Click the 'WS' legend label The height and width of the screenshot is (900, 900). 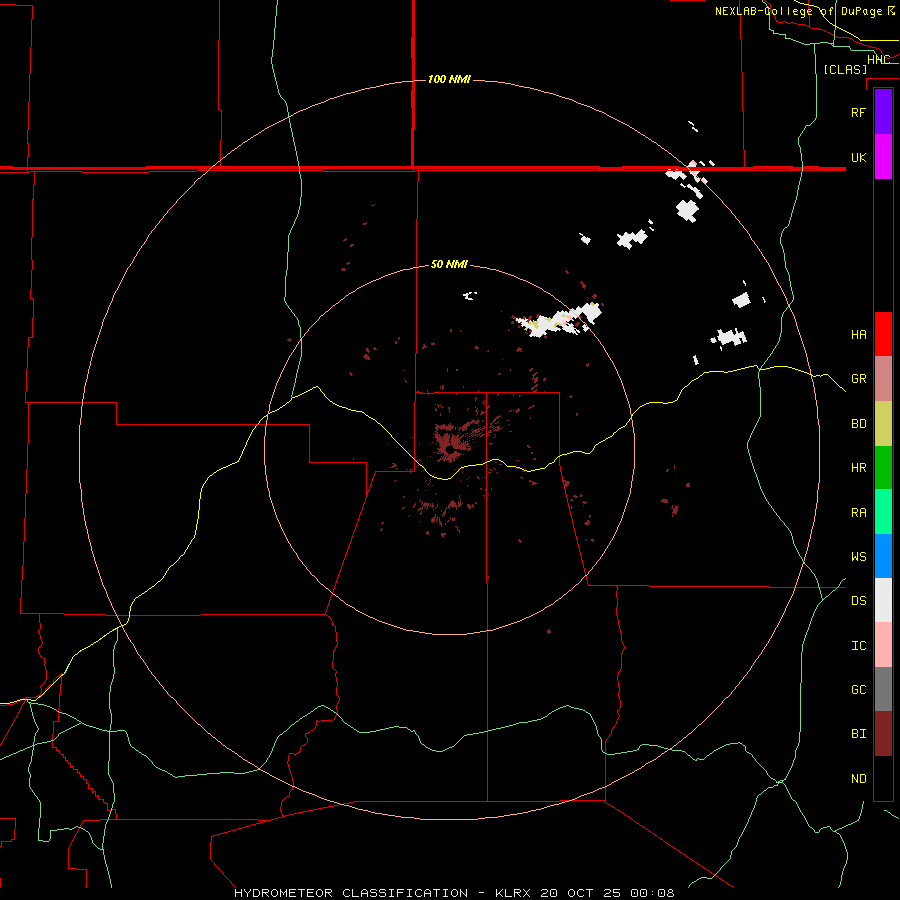(858, 556)
